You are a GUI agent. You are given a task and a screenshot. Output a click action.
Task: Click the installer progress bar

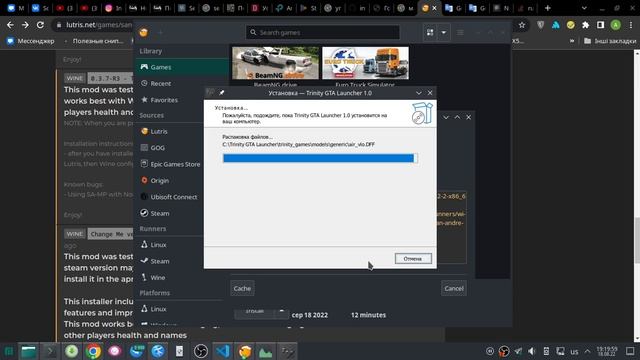(x=320, y=158)
